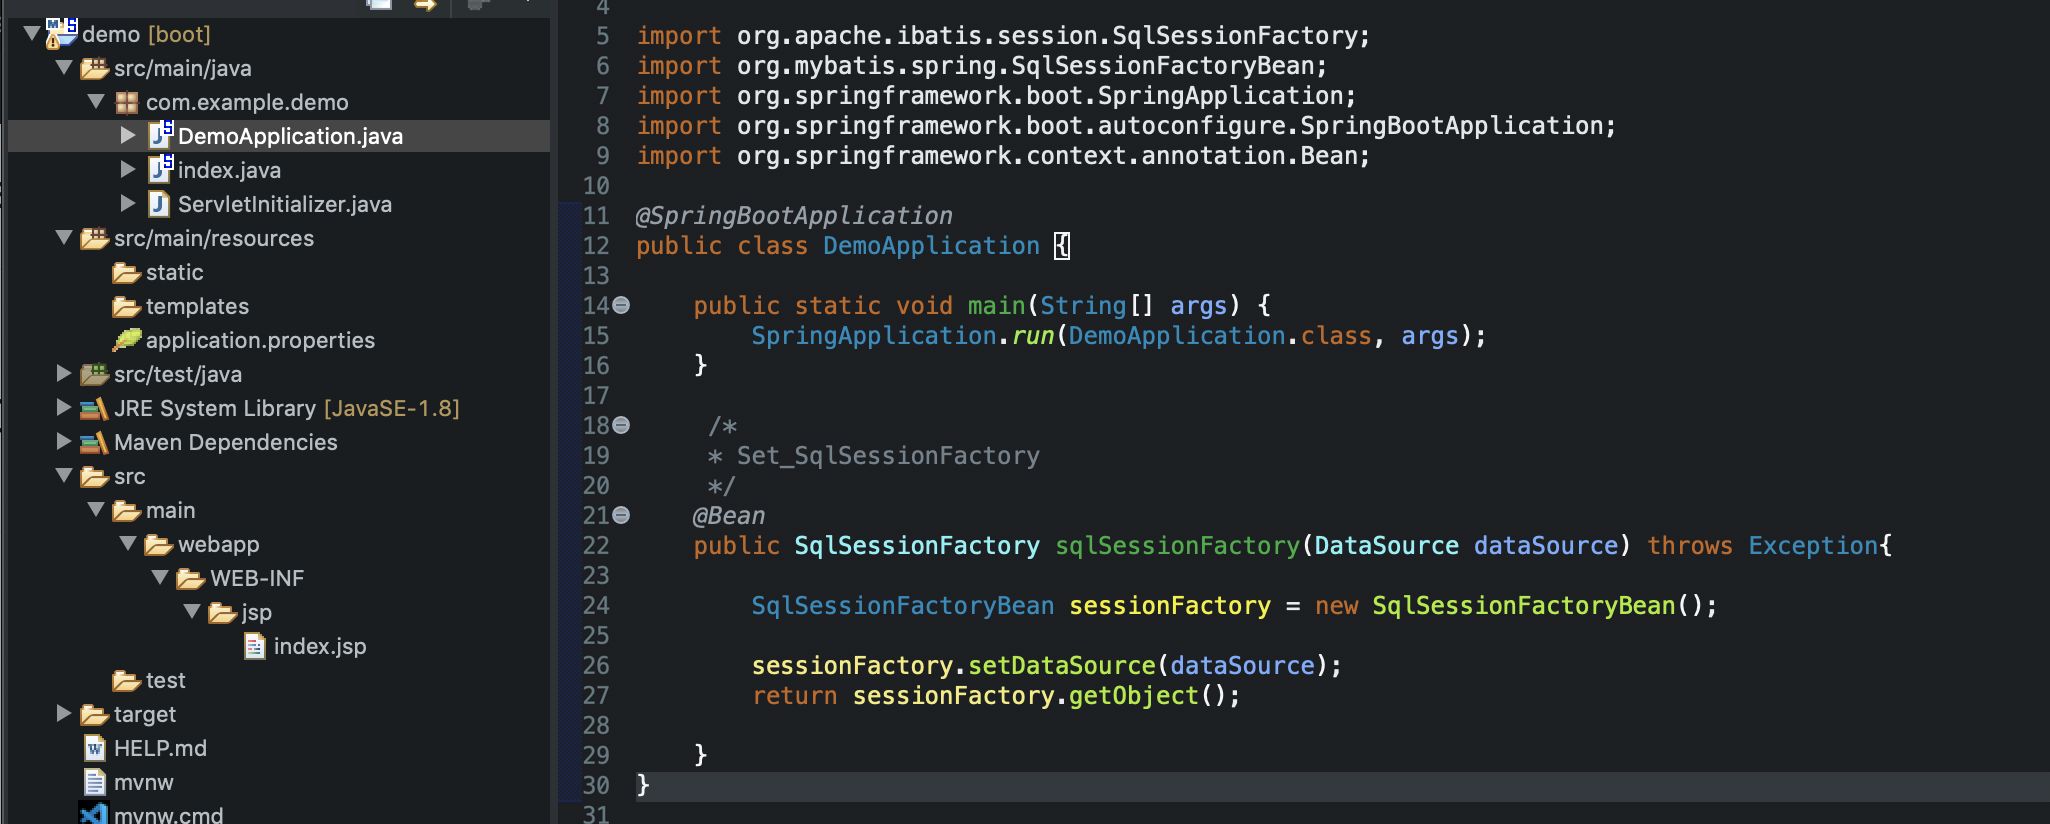Click the HELP.md document icon

[x=95, y=748]
